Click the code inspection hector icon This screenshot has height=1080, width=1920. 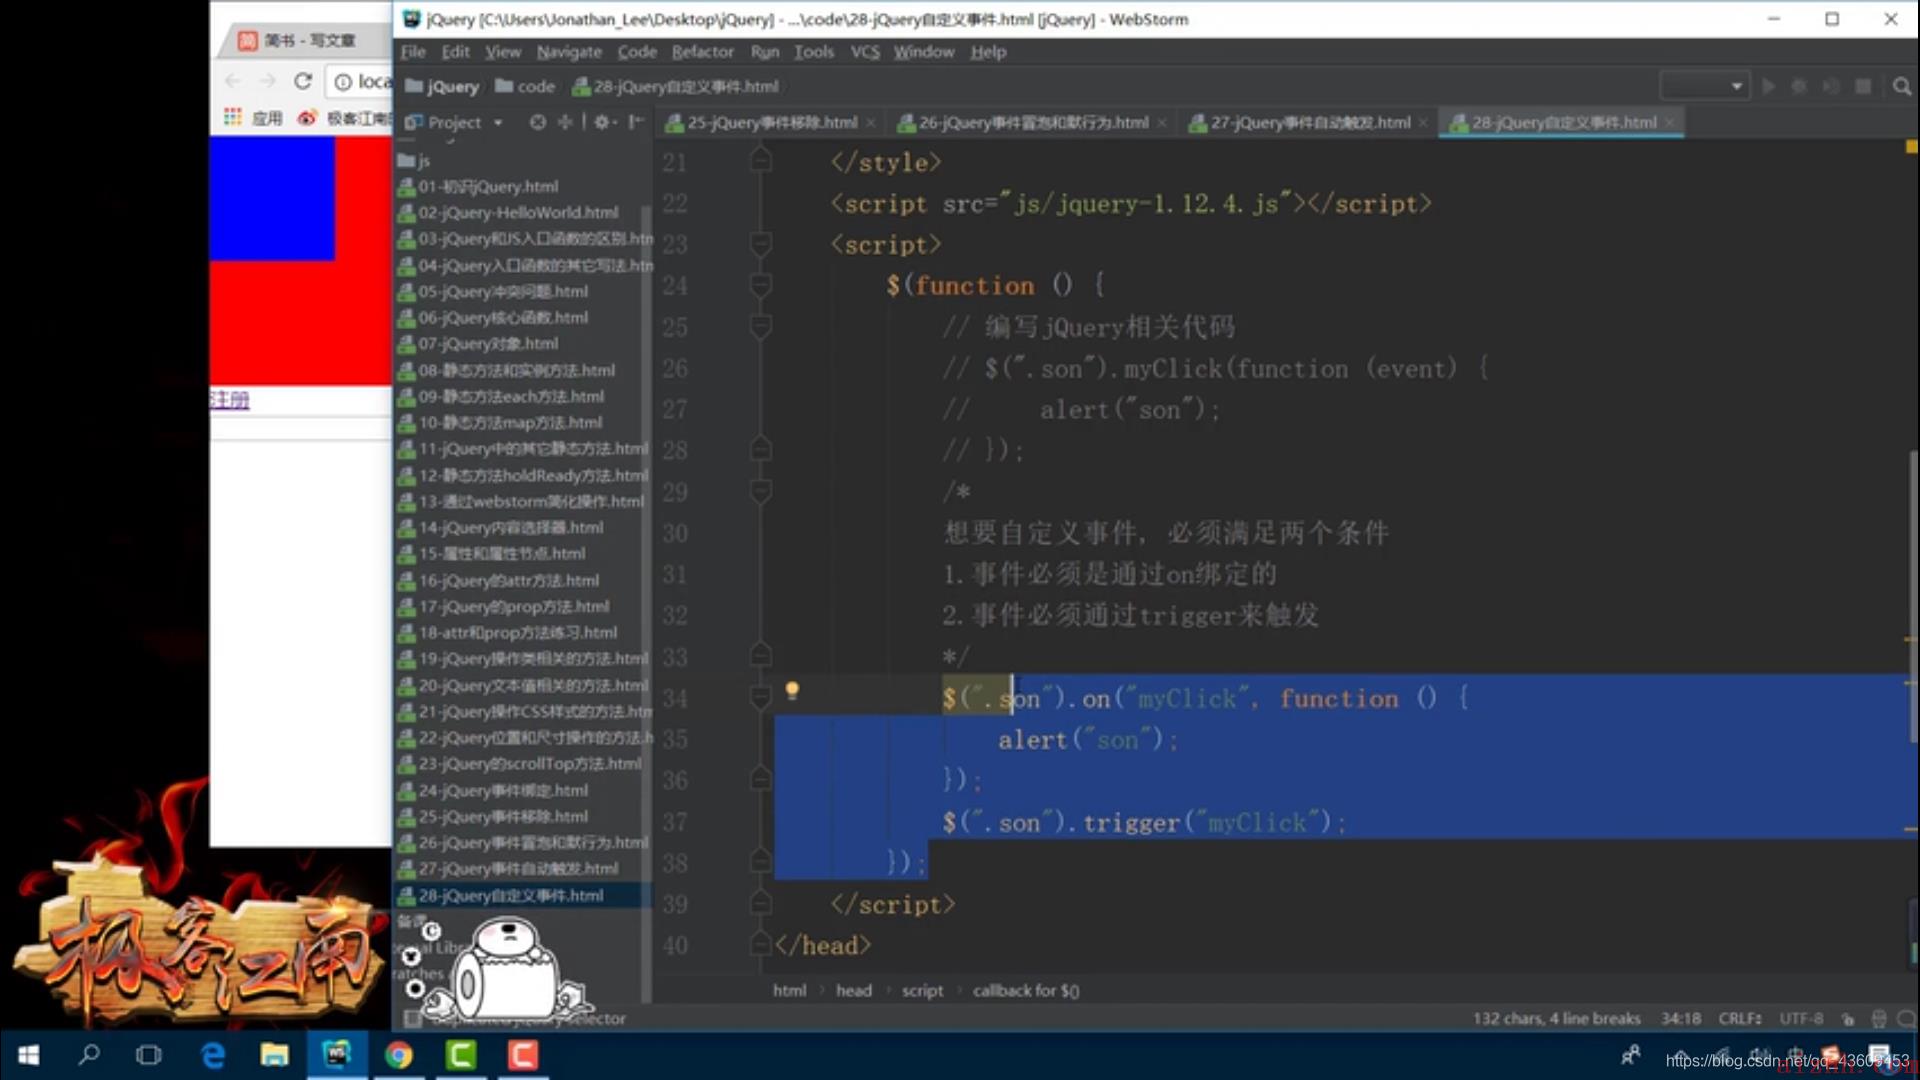tap(1879, 1019)
